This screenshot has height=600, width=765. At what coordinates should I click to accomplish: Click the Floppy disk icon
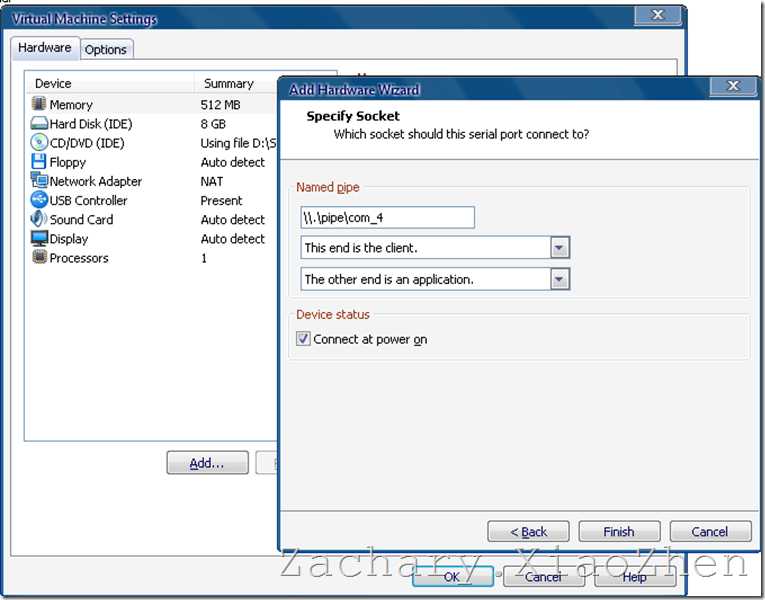pos(39,161)
